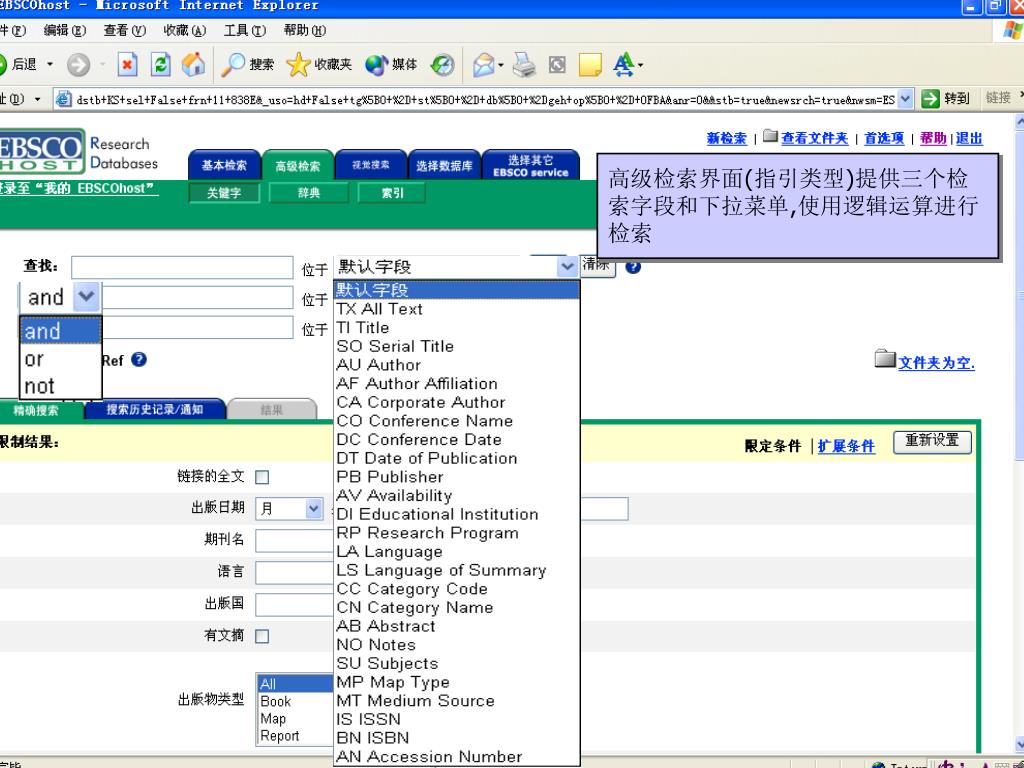
Task: Click the page icon in address bar
Action: (63, 99)
